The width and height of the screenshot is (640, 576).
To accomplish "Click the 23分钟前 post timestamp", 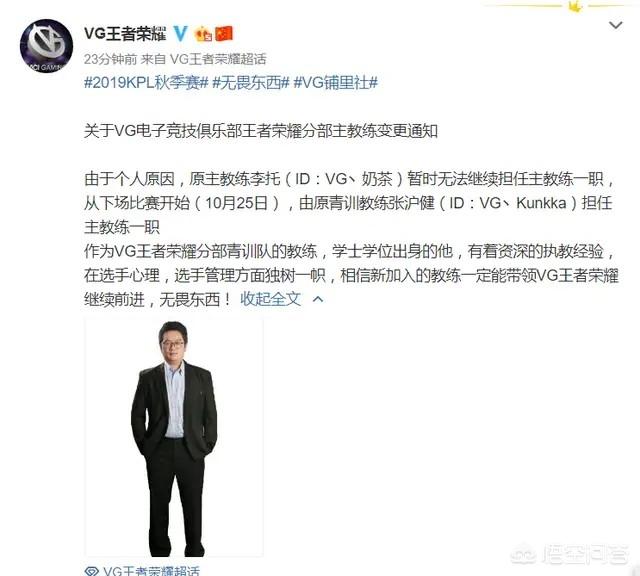I will pyautogui.click(x=111, y=59).
